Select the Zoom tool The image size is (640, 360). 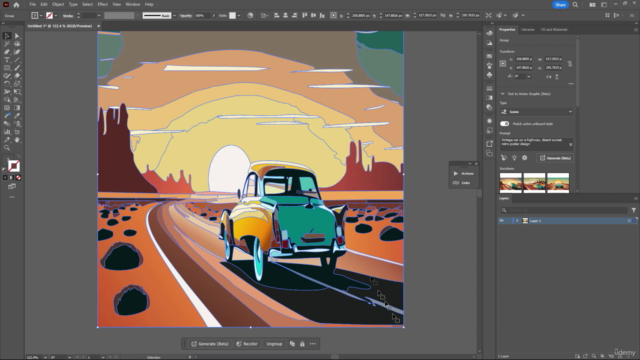[x=7, y=148]
